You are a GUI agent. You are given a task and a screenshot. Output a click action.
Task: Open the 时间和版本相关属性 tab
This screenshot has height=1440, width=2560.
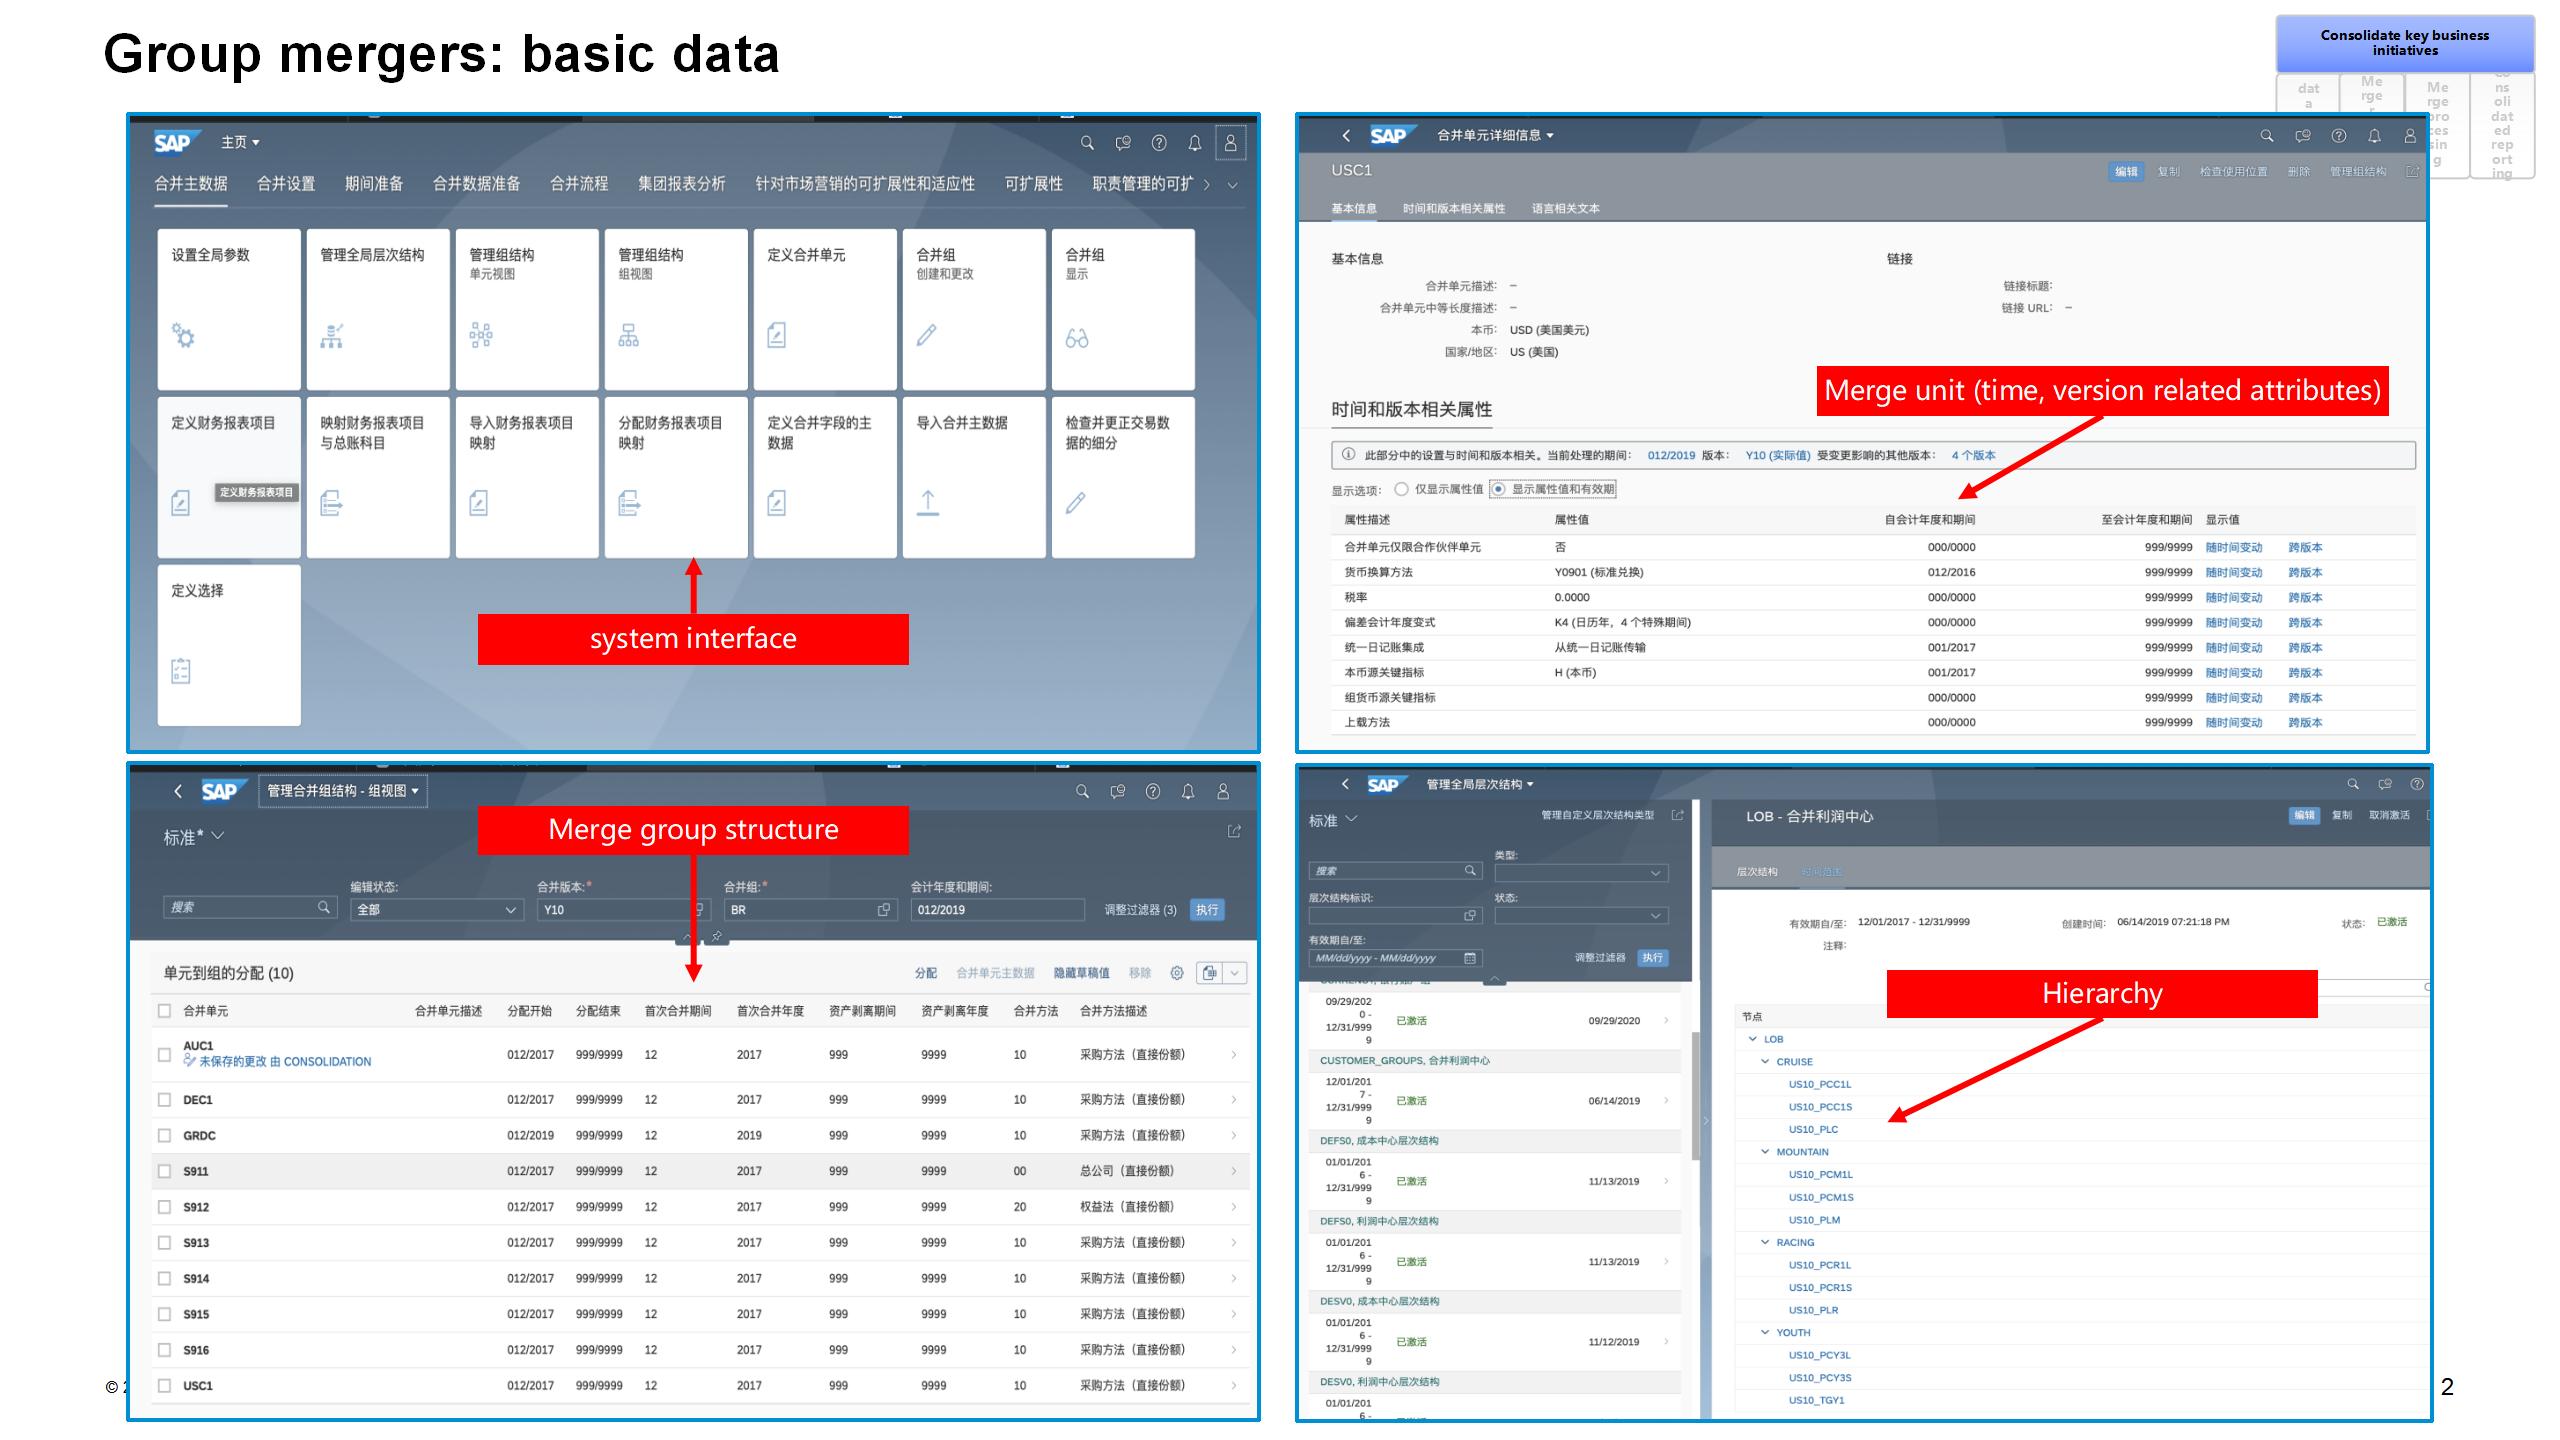1453,209
